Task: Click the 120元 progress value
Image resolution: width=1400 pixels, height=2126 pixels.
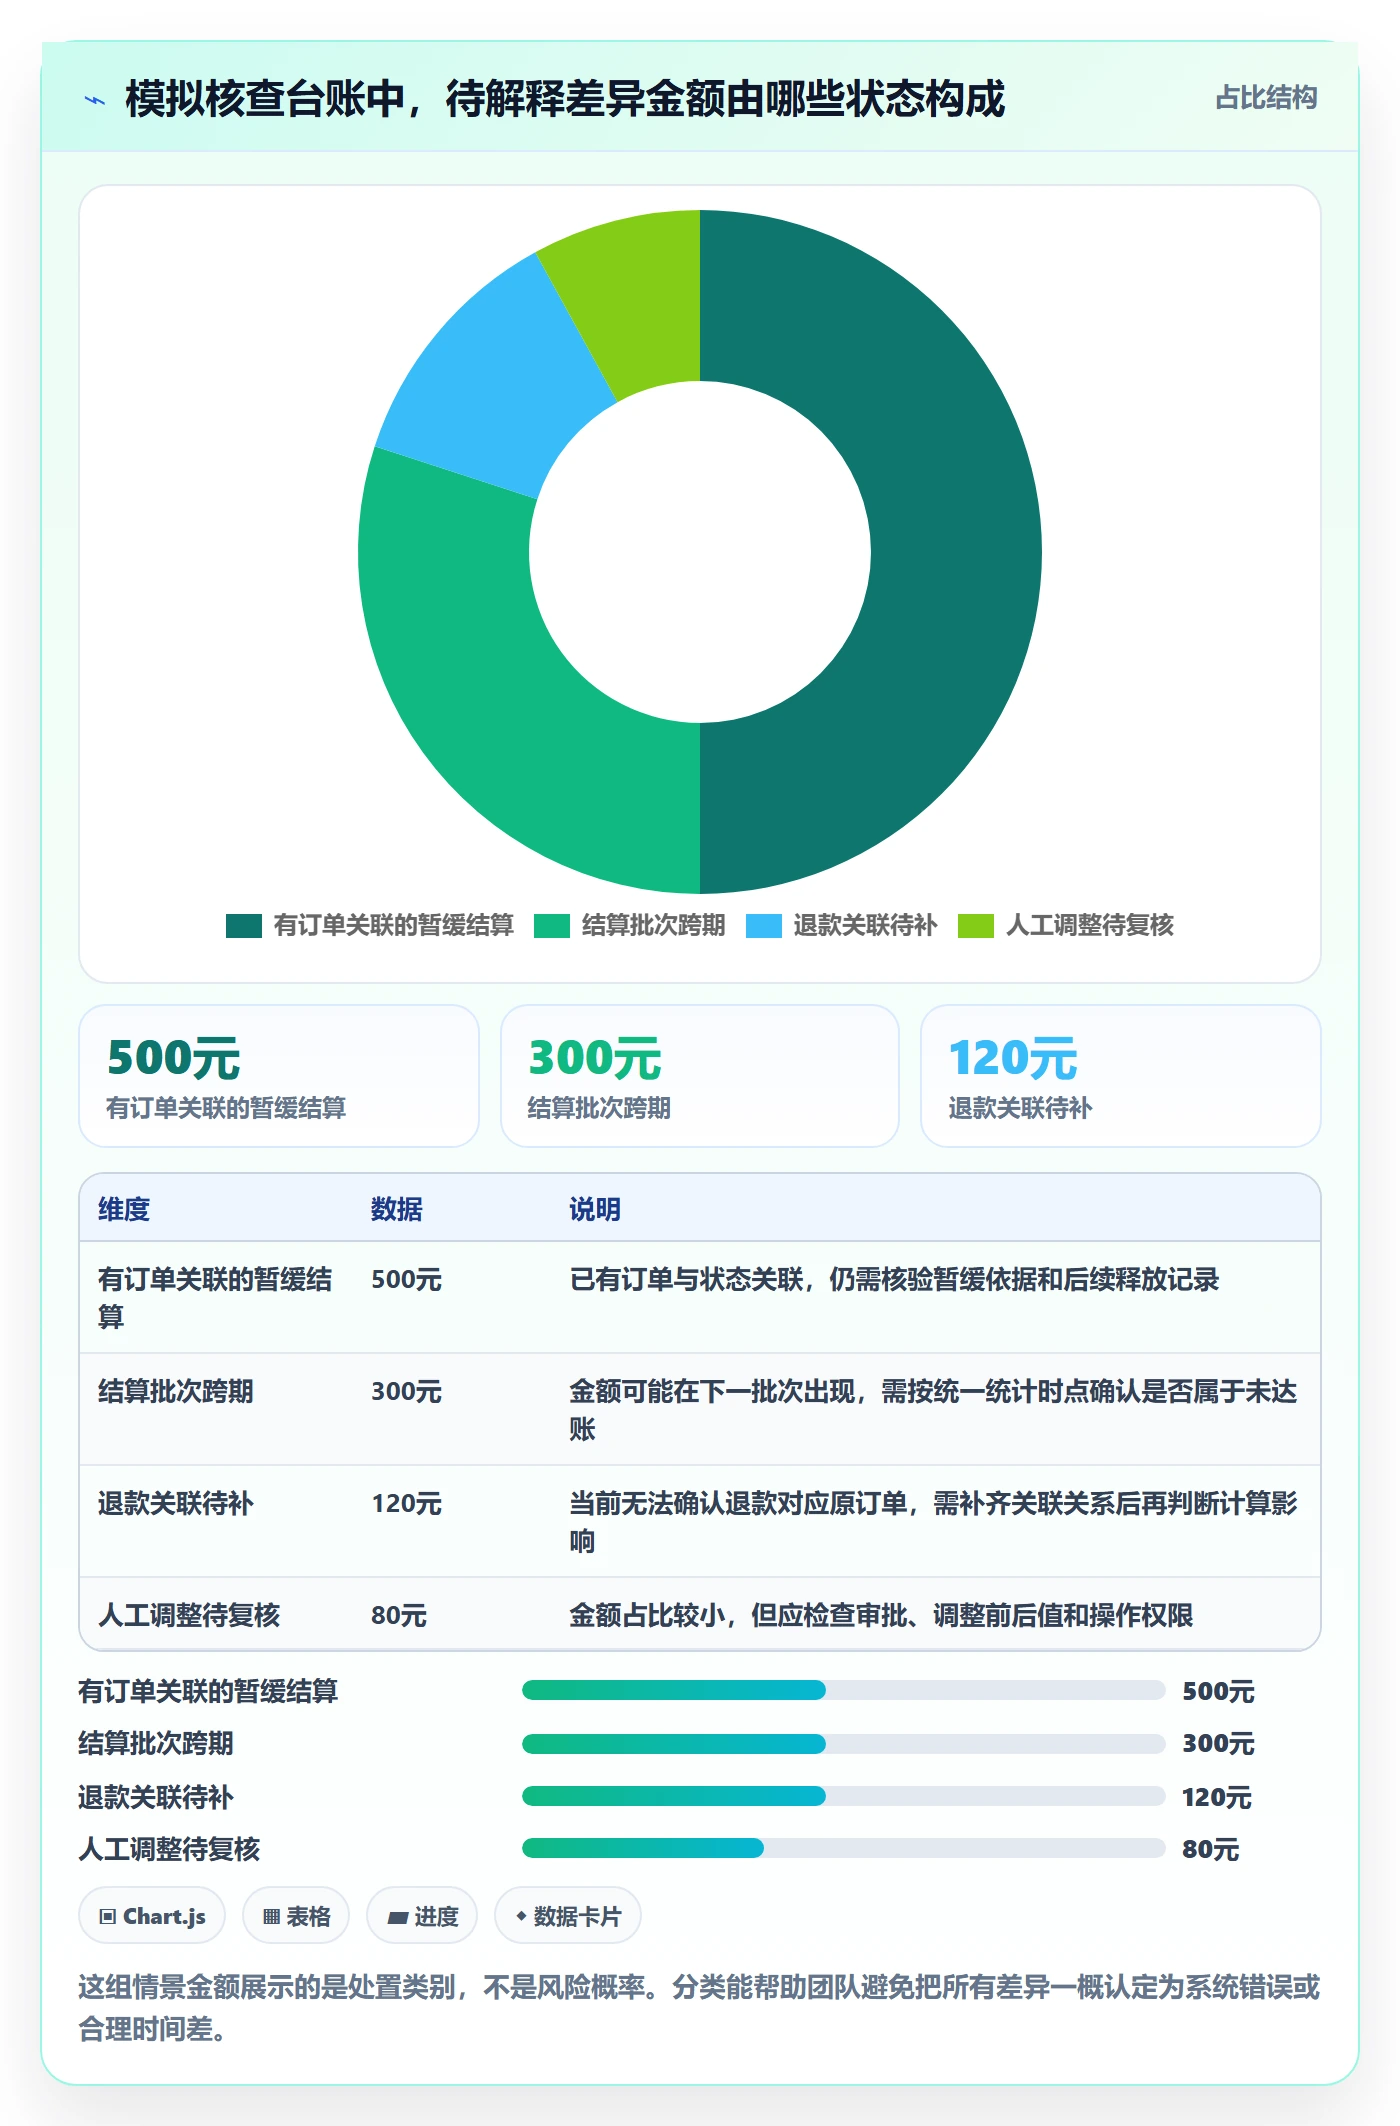Action: 1217,1798
